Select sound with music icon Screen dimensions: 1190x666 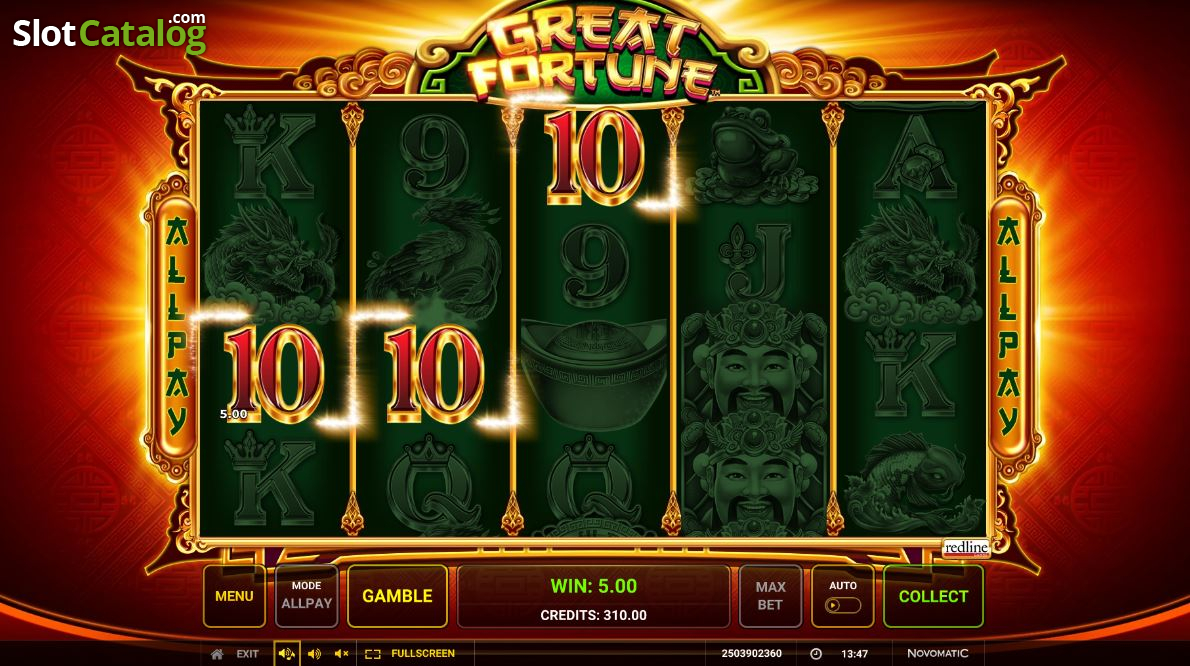pos(287,653)
